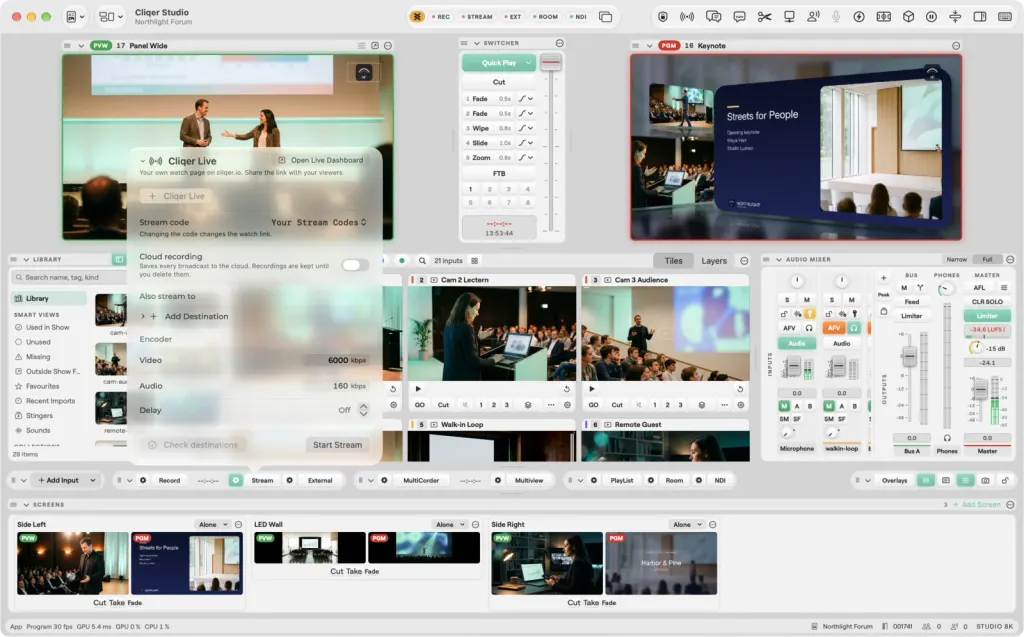Collapse the Audio Mixer panel chevron
Image resolution: width=1024 pixels, height=637 pixels.
pyautogui.click(x=778, y=259)
